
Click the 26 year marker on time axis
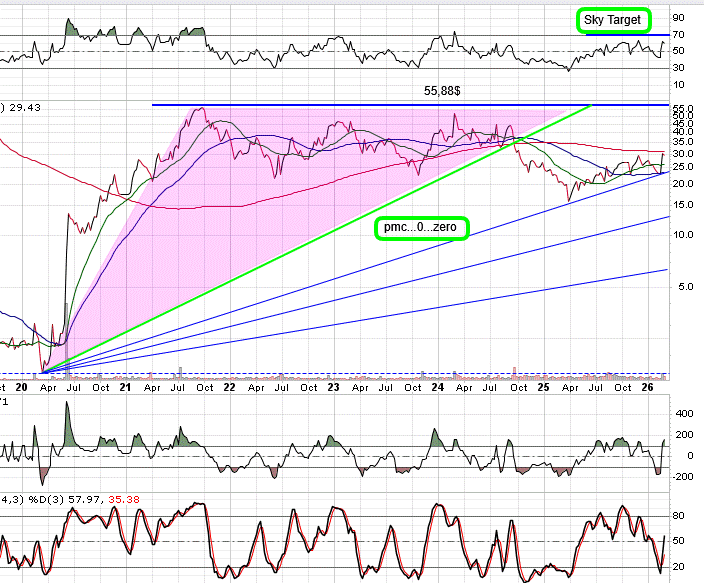(647, 387)
